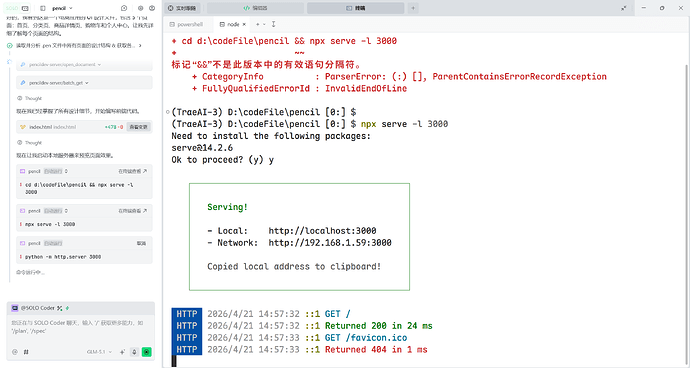Toggle the sidebar layout icon
This screenshot has width=690, height=368.
pyautogui.click(x=43, y=8)
